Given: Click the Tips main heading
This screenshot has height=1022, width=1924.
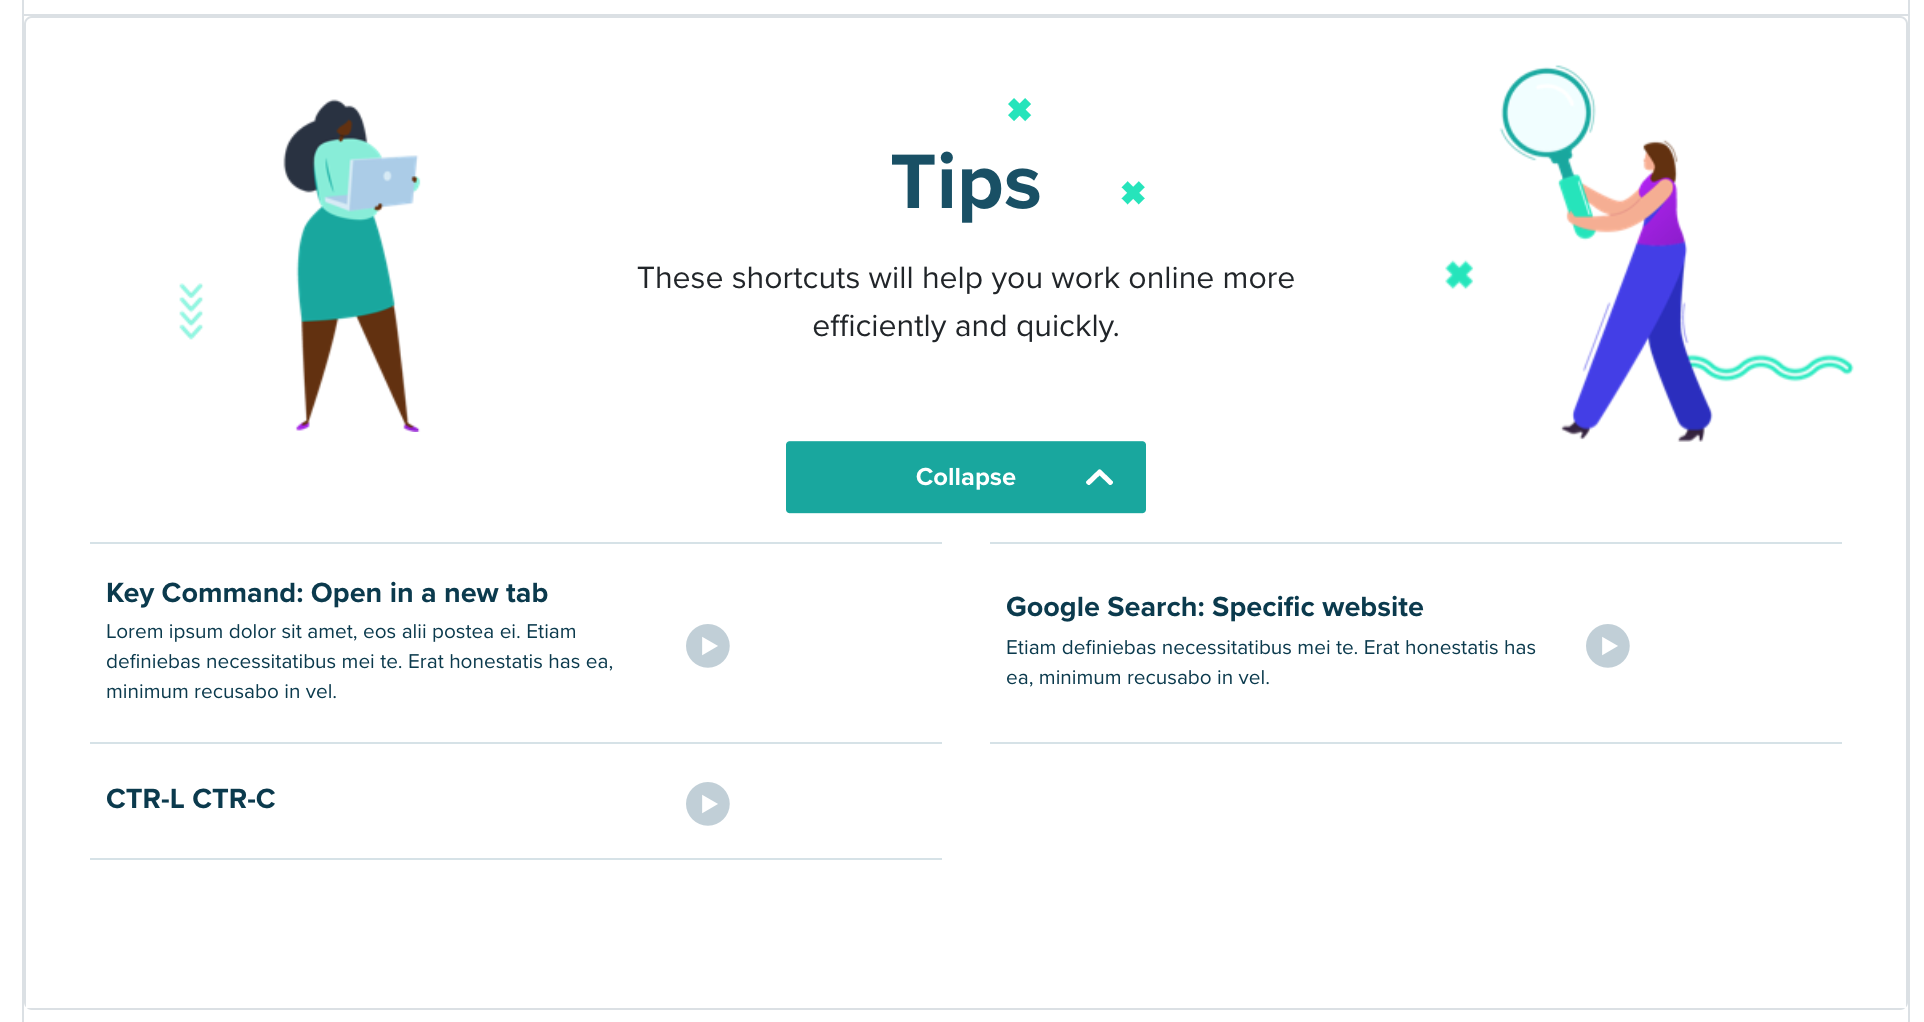Looking at the screenshot, I should click(966, 182).
